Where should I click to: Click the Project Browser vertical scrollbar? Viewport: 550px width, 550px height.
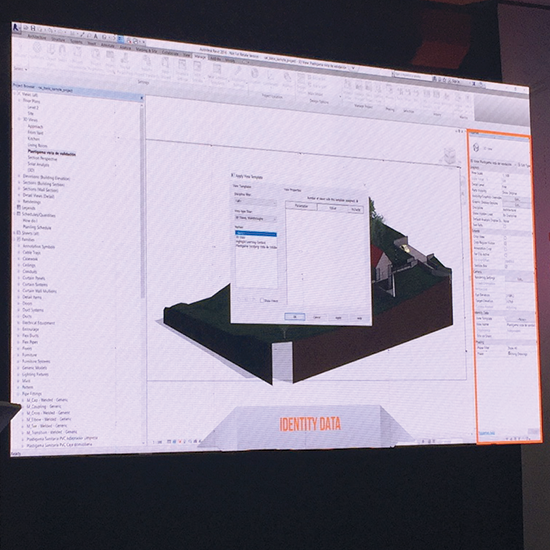pyautogui.click(x=143, y=202)
